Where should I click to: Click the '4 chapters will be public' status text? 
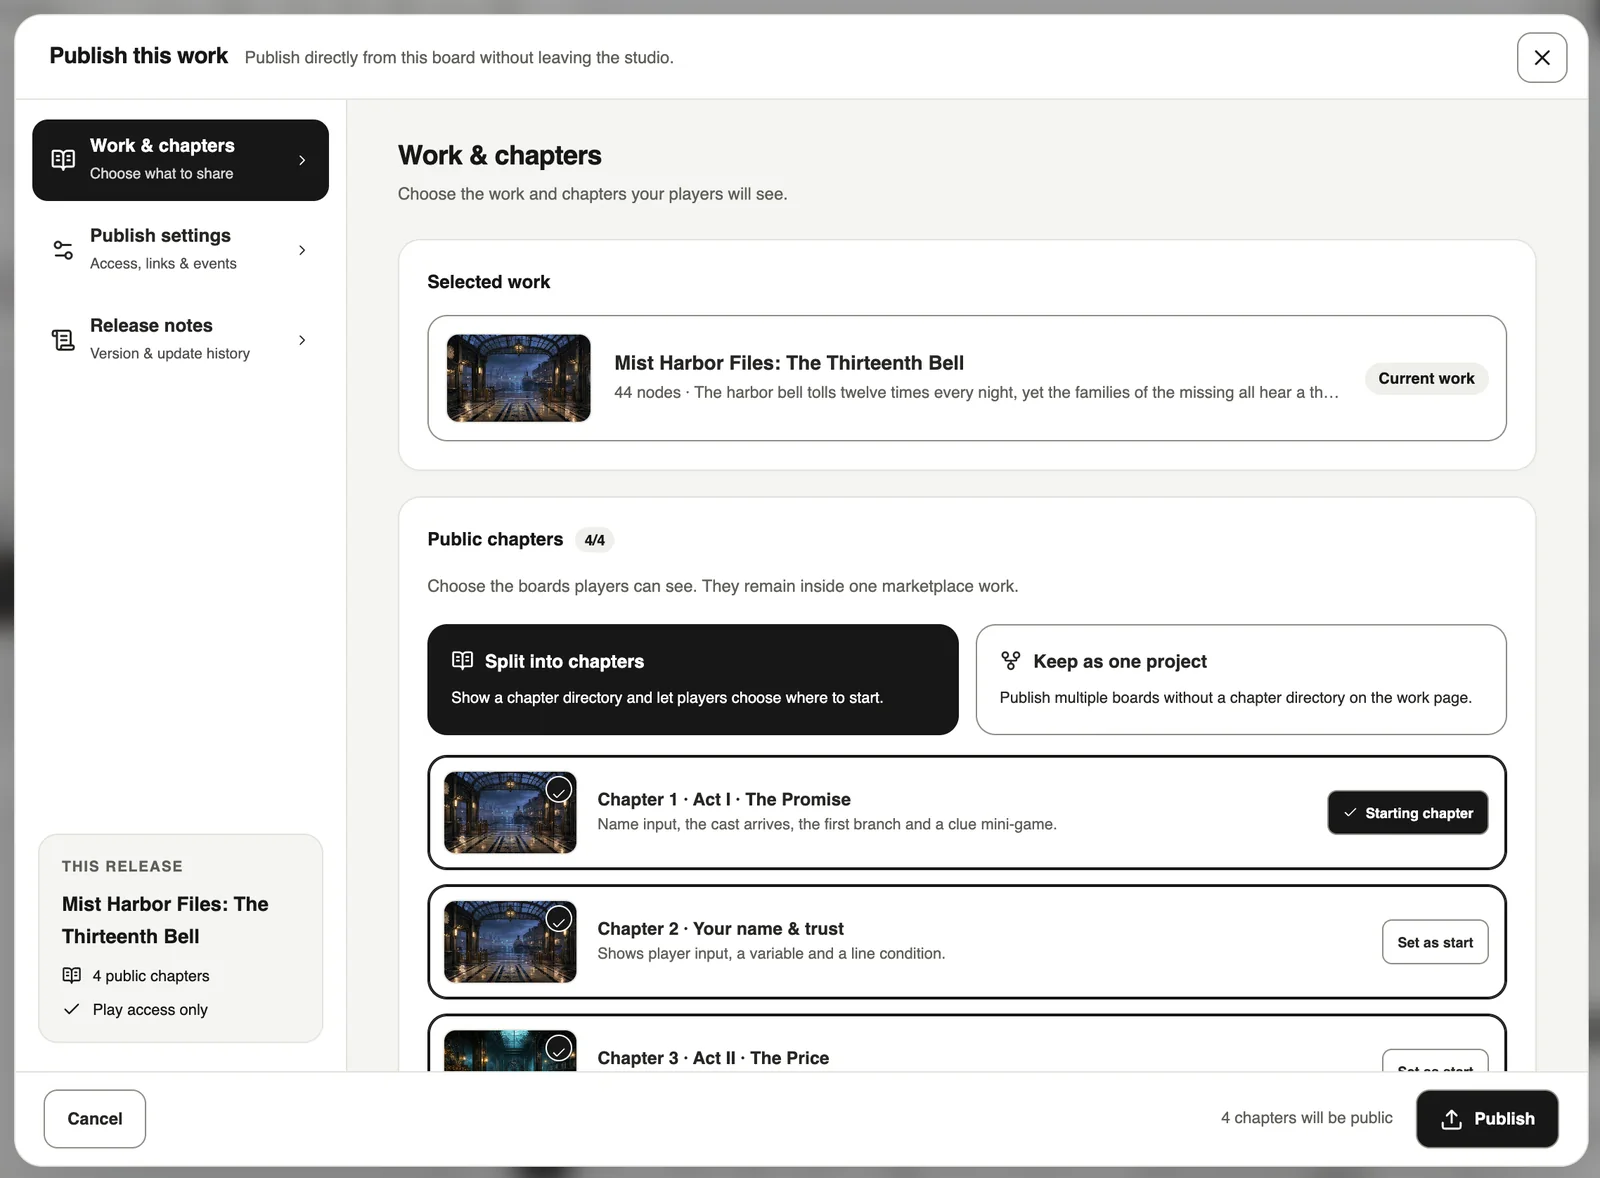point(1306,1118)
